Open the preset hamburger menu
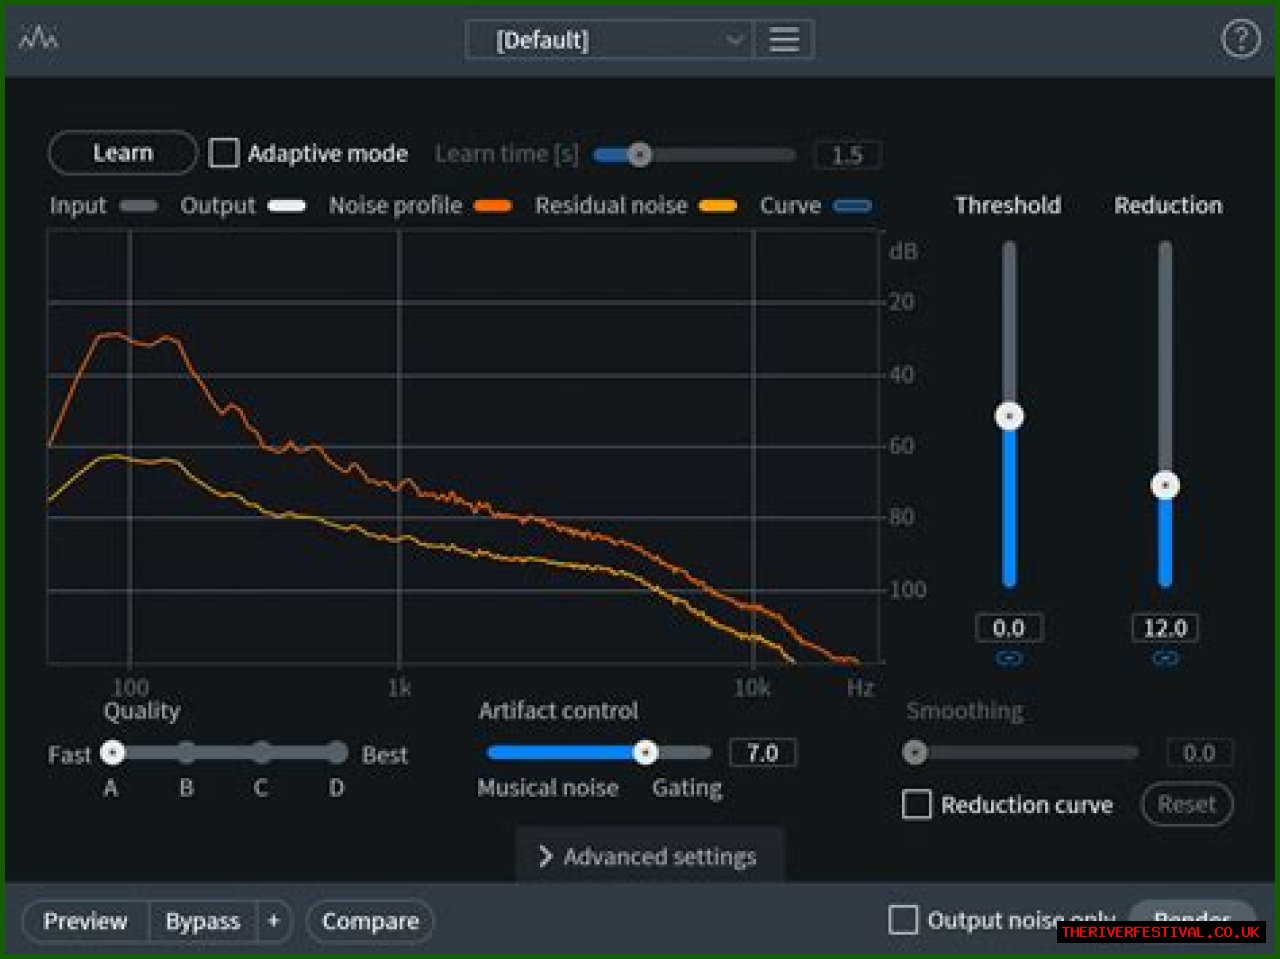Image resolution: width=1280 pixels, height=959 pixels. pyautogui.click(x=783, y=40)
